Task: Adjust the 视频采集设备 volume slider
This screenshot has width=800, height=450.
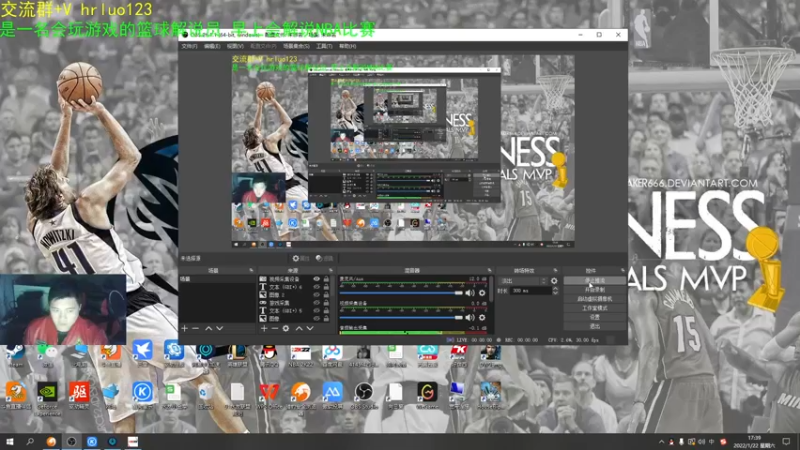Action: click(401, 317)
